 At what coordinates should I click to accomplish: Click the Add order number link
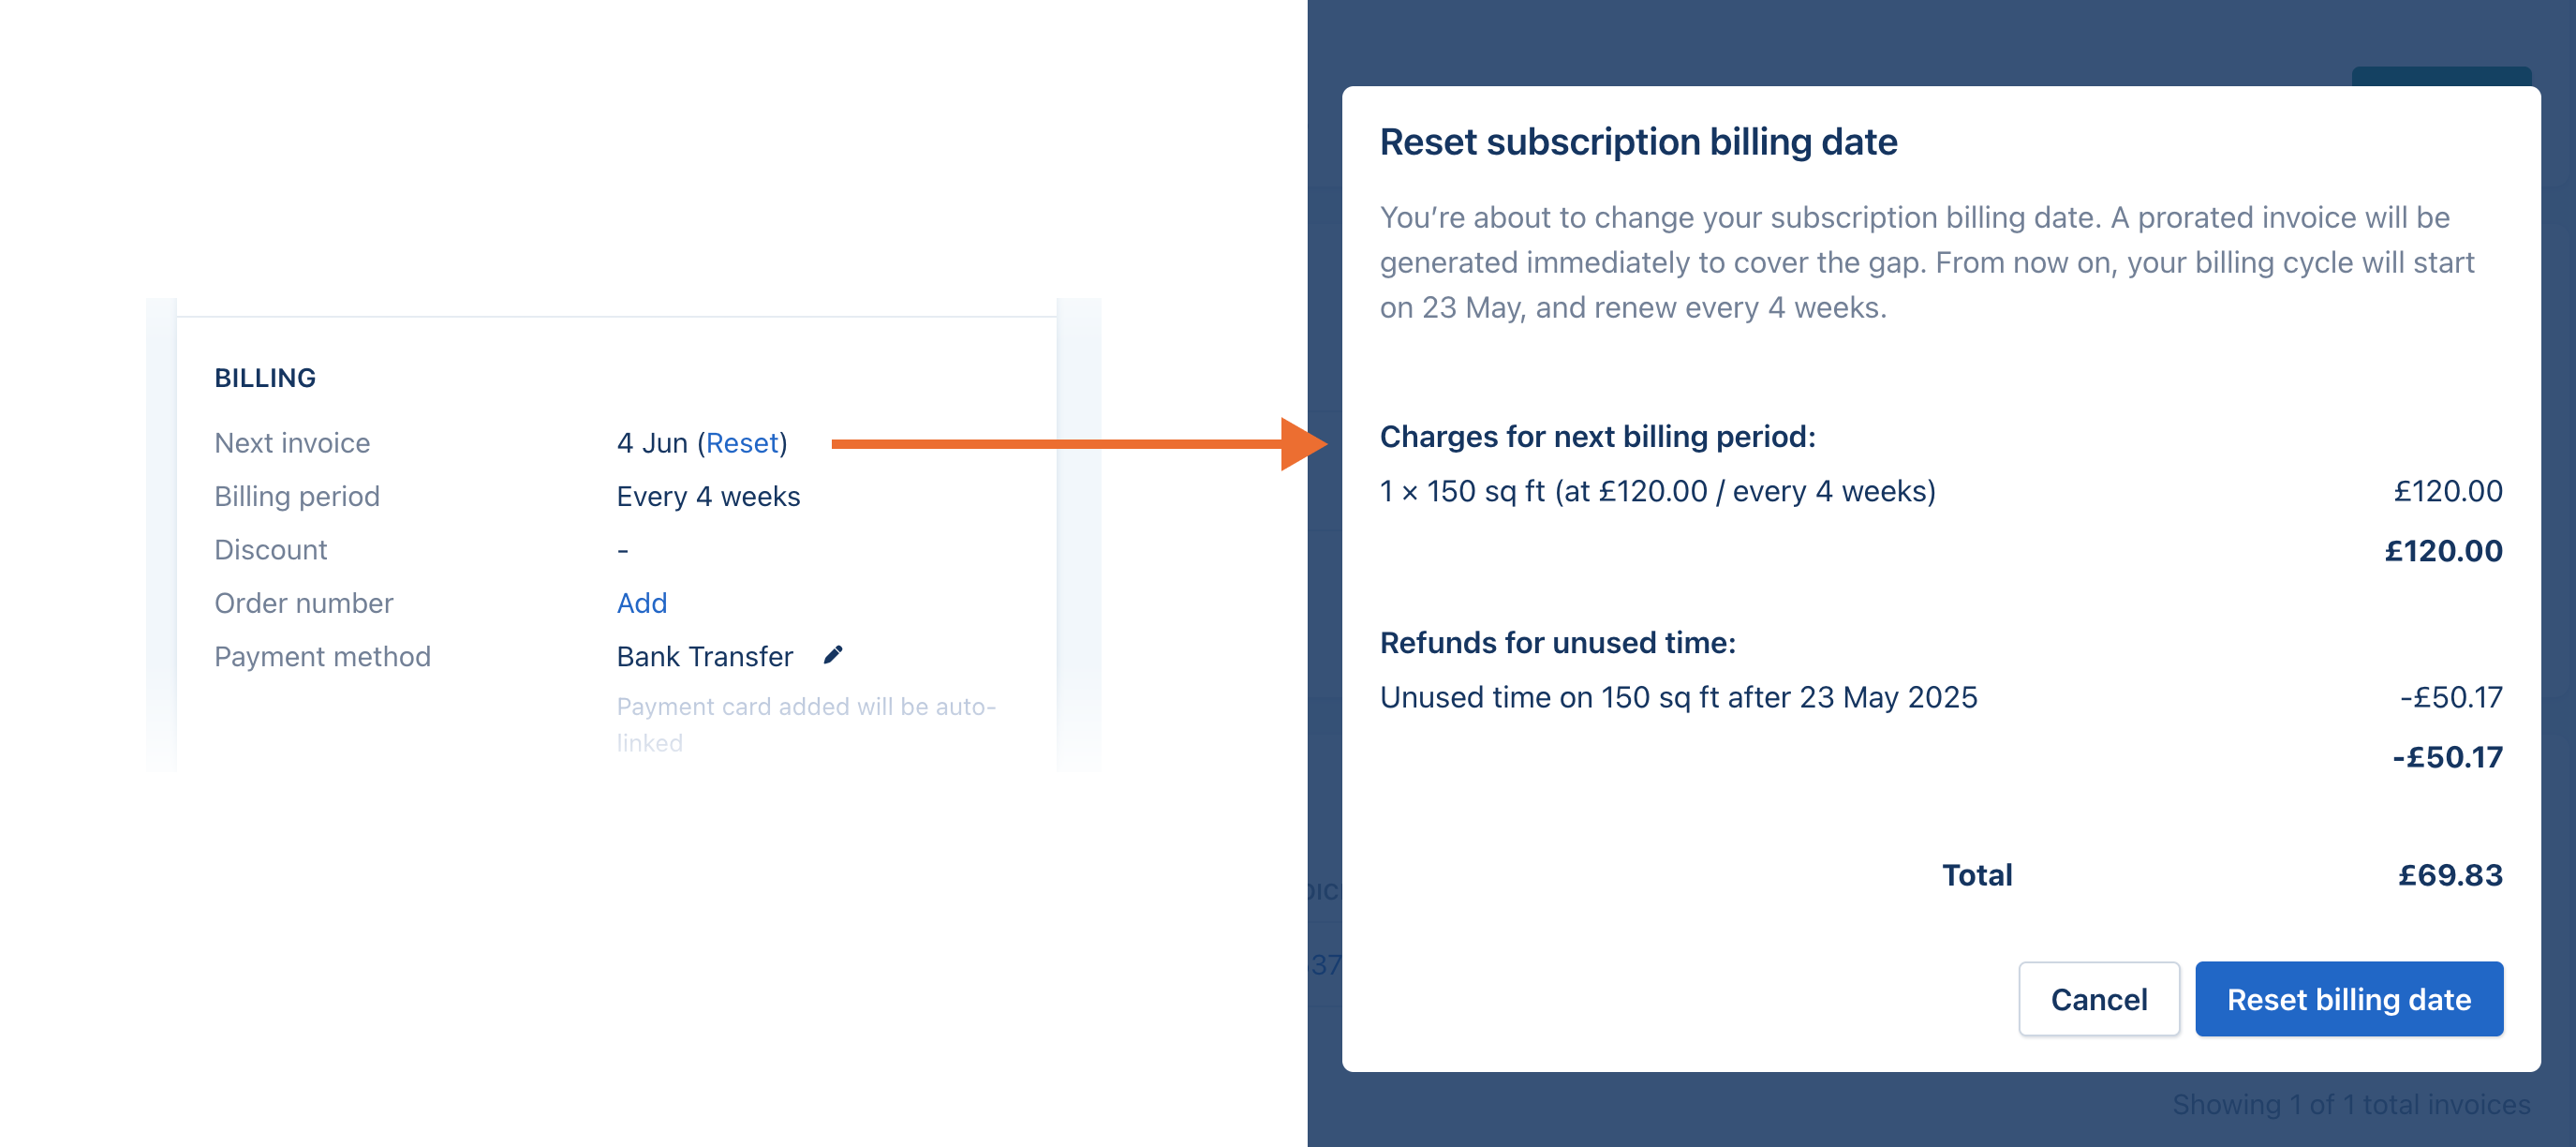click(x=641, y=603)
